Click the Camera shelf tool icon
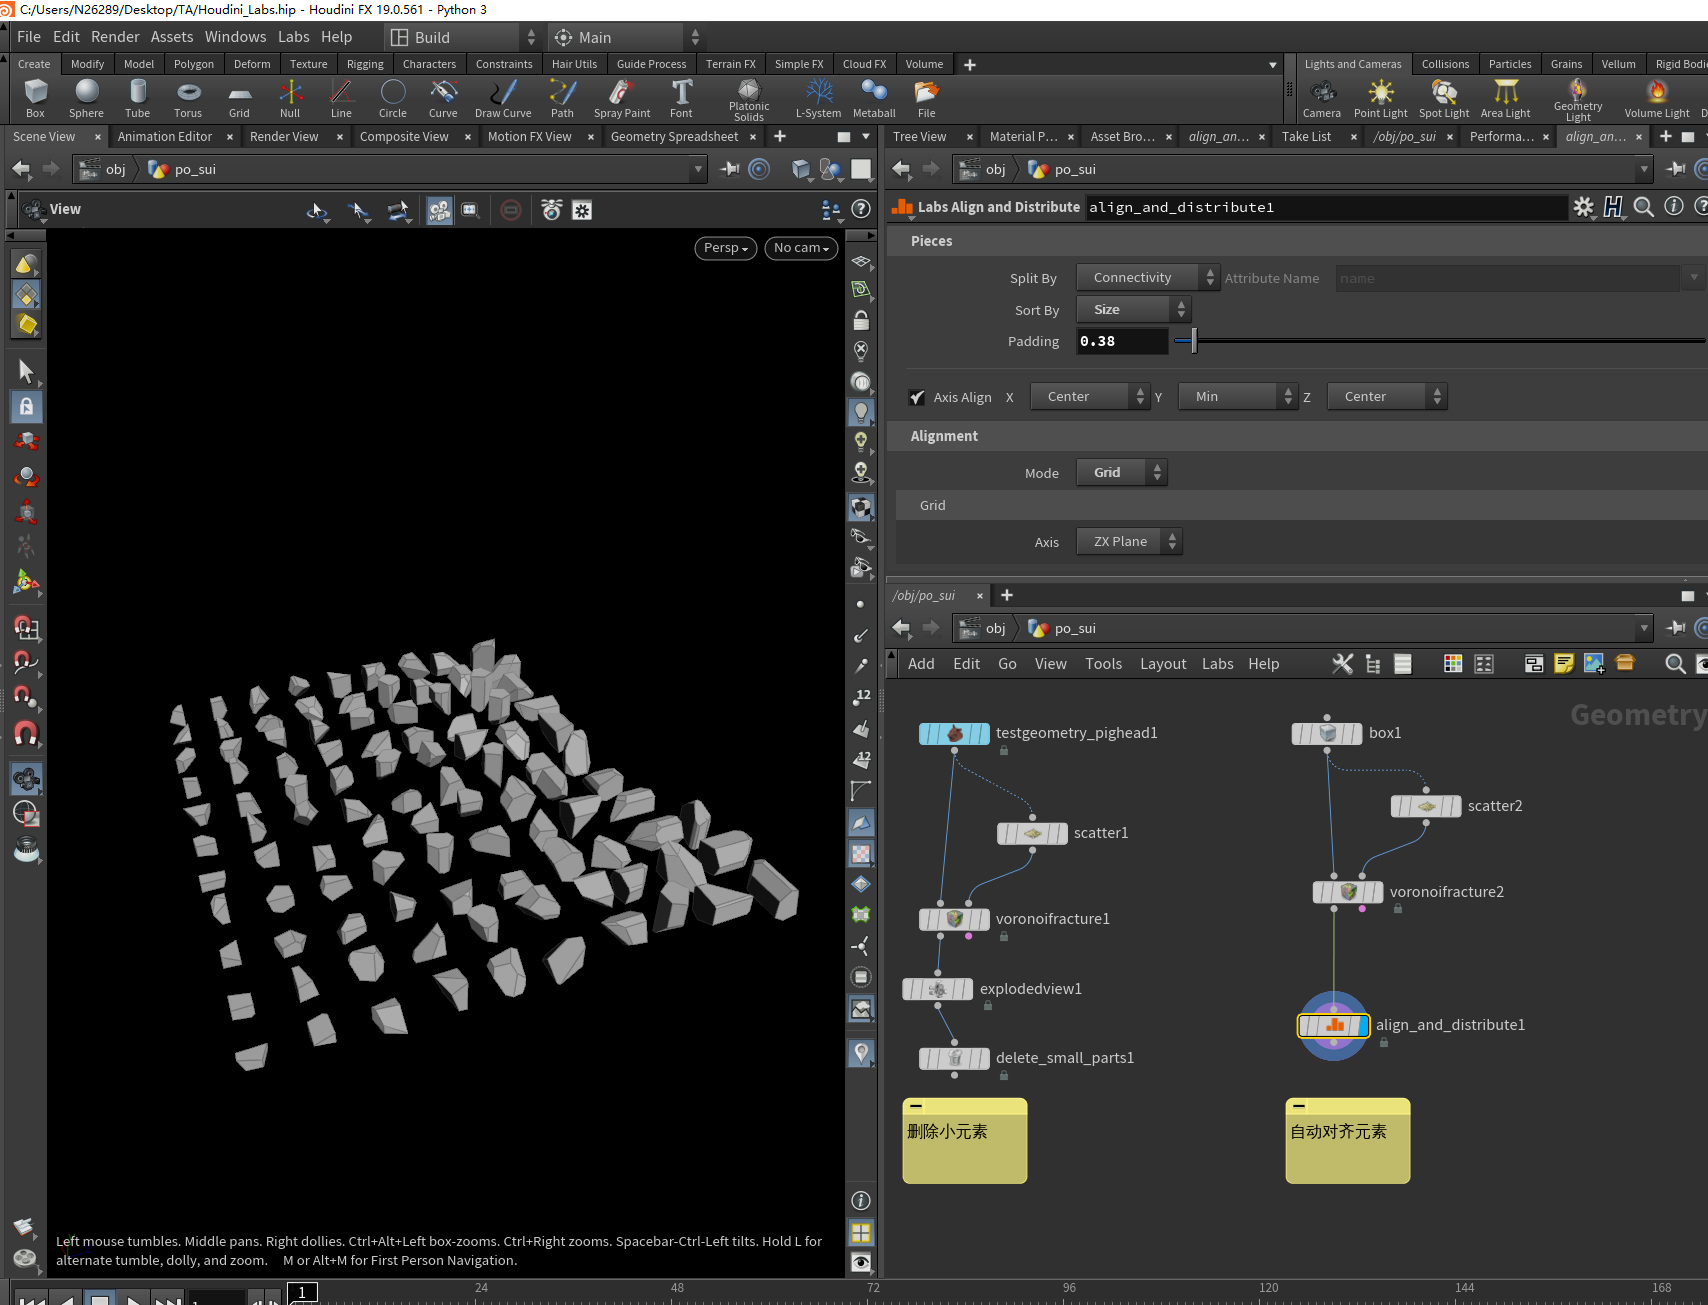The width and height of the screenshot is (1708, 1305). click(1322, 93)
